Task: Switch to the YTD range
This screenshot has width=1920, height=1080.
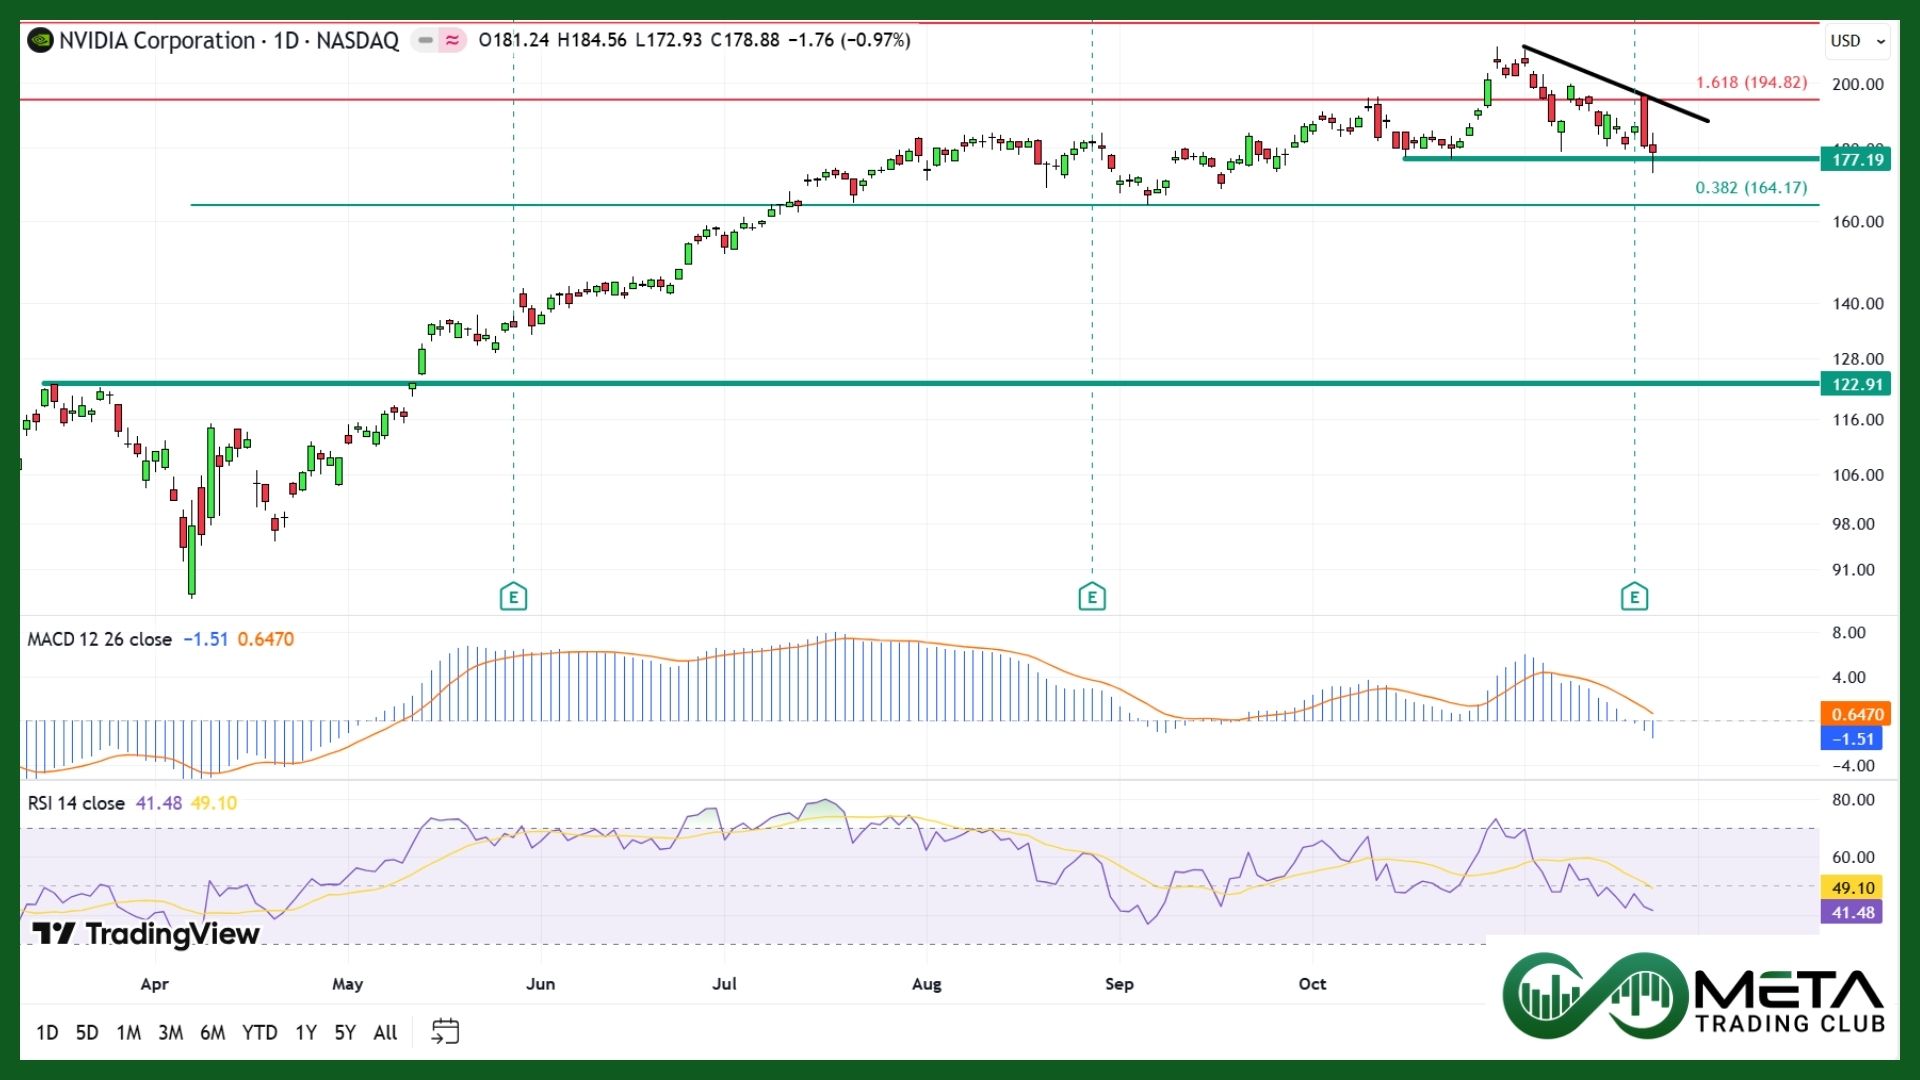Action: [260, 1033]
